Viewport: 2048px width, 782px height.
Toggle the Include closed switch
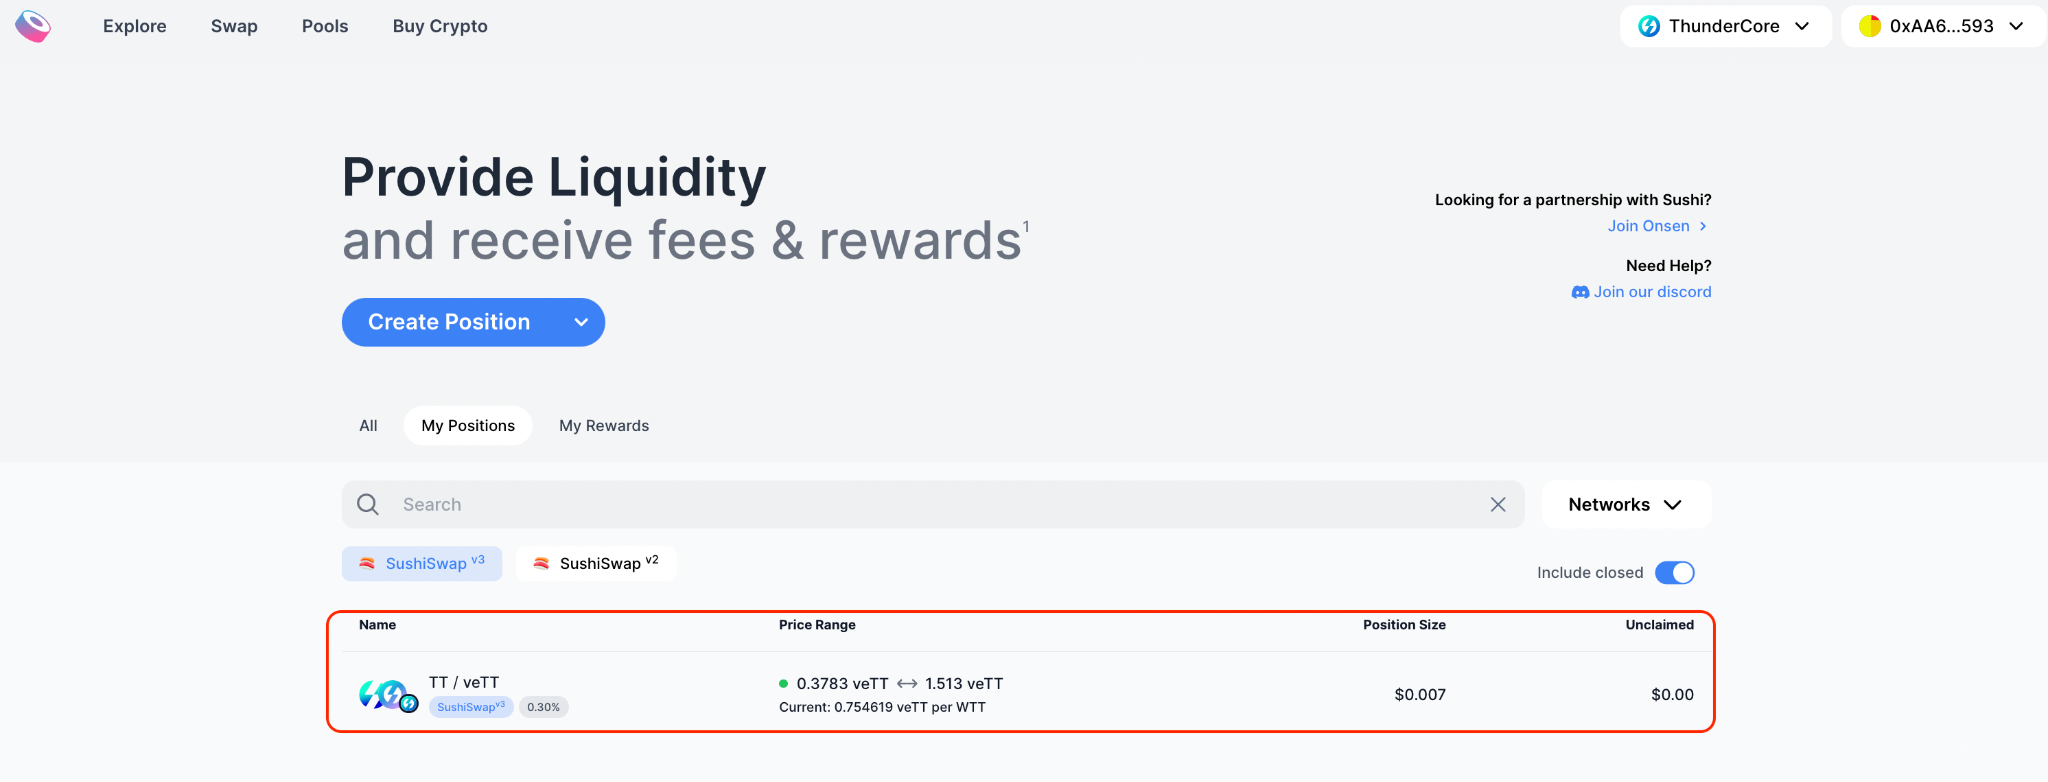click(x=1675, y=573)
